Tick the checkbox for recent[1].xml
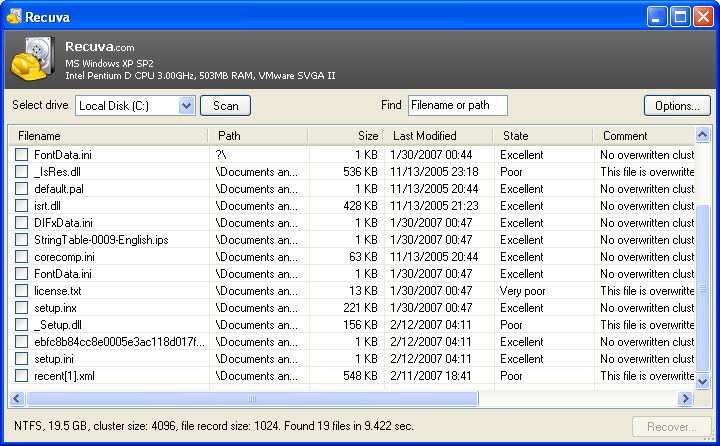Image resolution: width=720 pixels, height=446 pixels. pos(21,376)
